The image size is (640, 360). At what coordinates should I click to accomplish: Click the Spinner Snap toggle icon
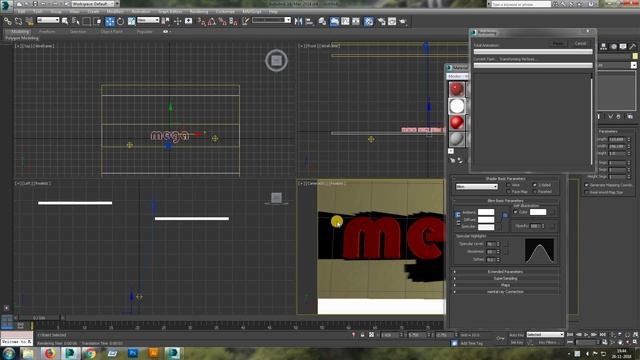tap(233, 21)
